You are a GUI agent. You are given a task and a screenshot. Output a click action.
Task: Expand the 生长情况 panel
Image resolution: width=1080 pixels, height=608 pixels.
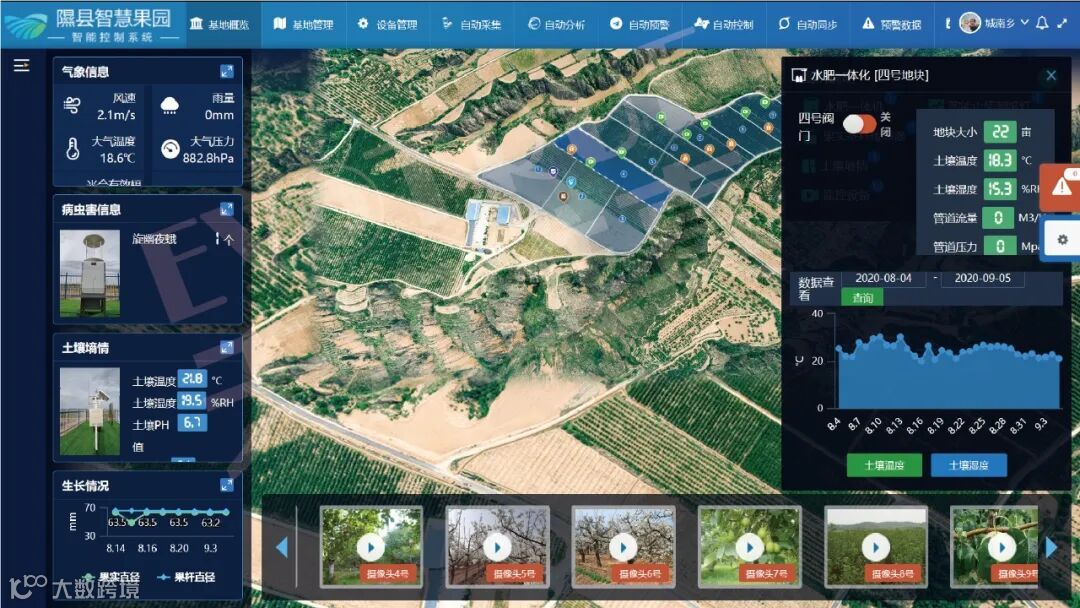(227, 485)
